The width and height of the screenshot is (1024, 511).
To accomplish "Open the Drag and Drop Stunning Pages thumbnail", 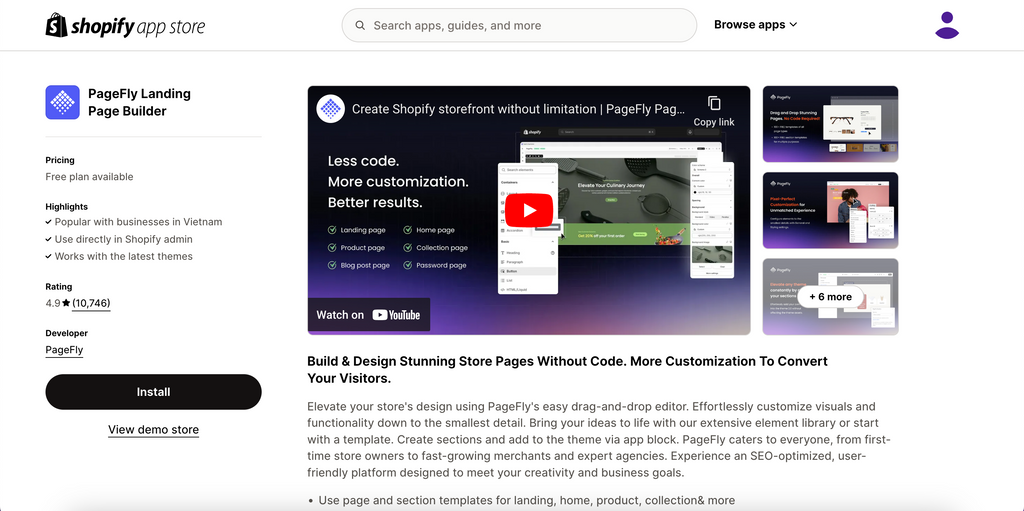I will (x=830, y=124).
